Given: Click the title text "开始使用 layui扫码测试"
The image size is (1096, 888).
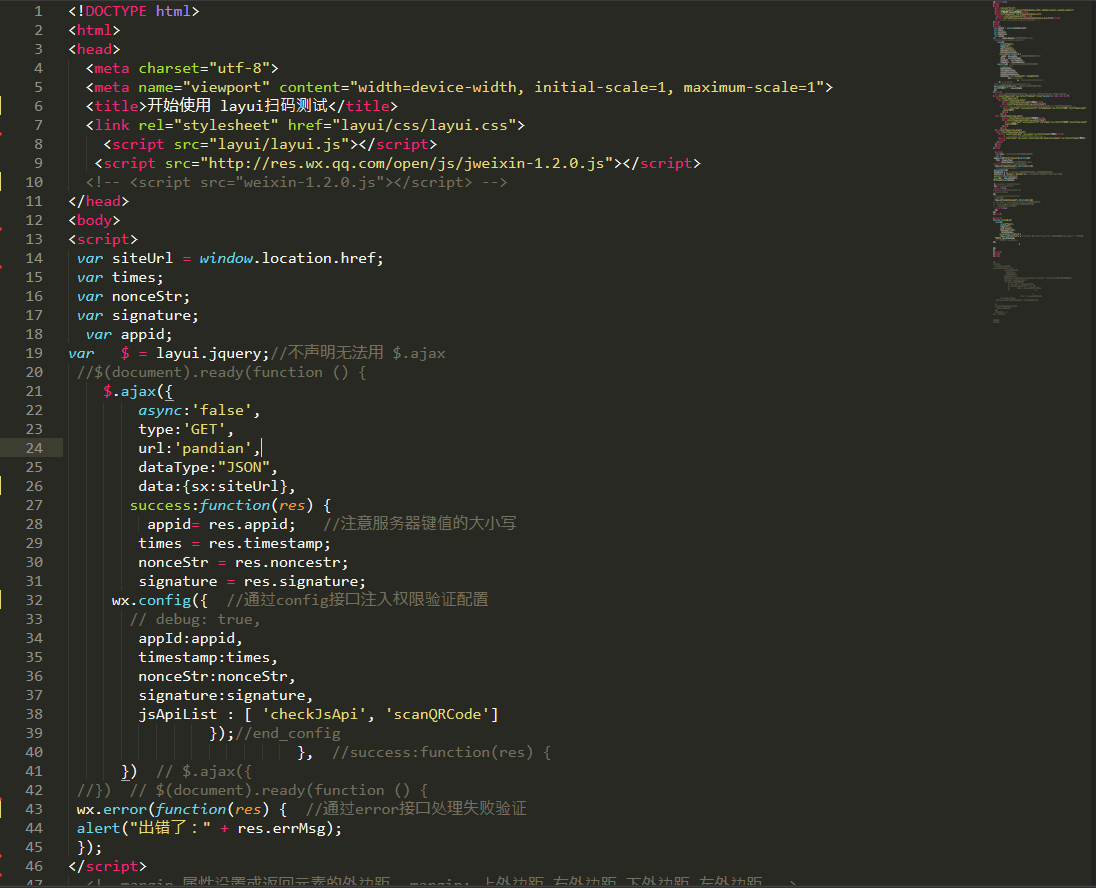Looking at the screenshot, I should [x=238, y=106].
